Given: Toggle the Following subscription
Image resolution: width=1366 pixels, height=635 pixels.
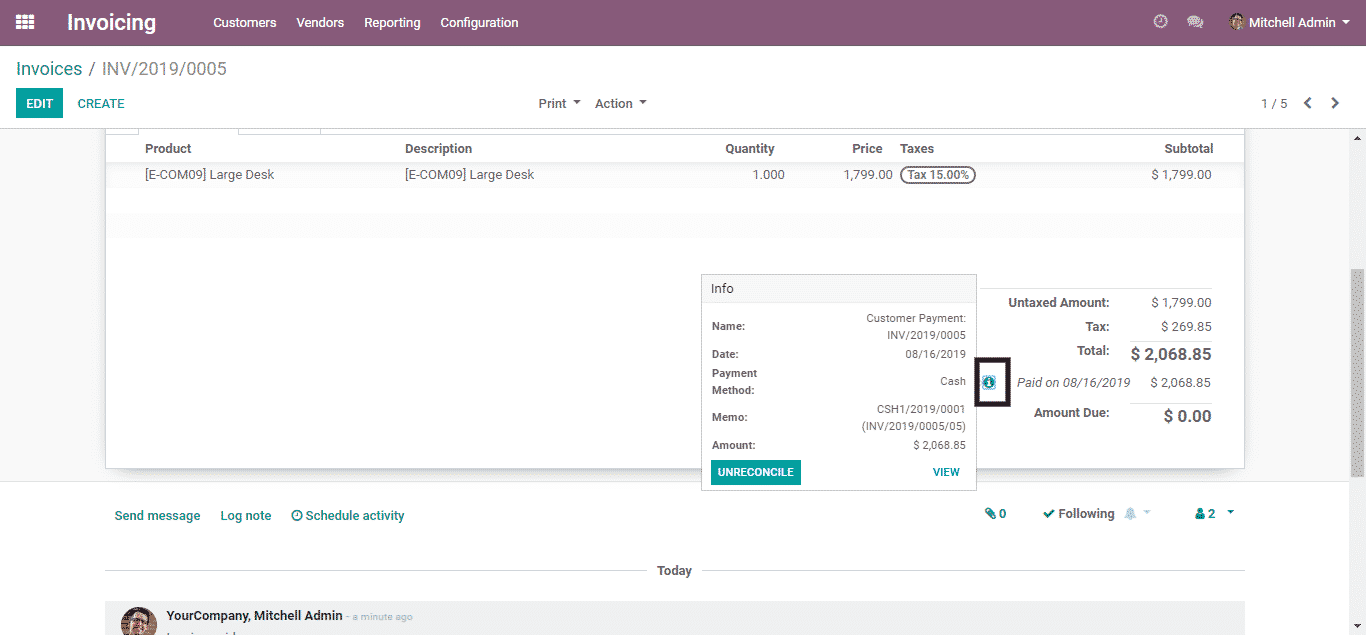Looking at the screenshot, I should 1078,514.
